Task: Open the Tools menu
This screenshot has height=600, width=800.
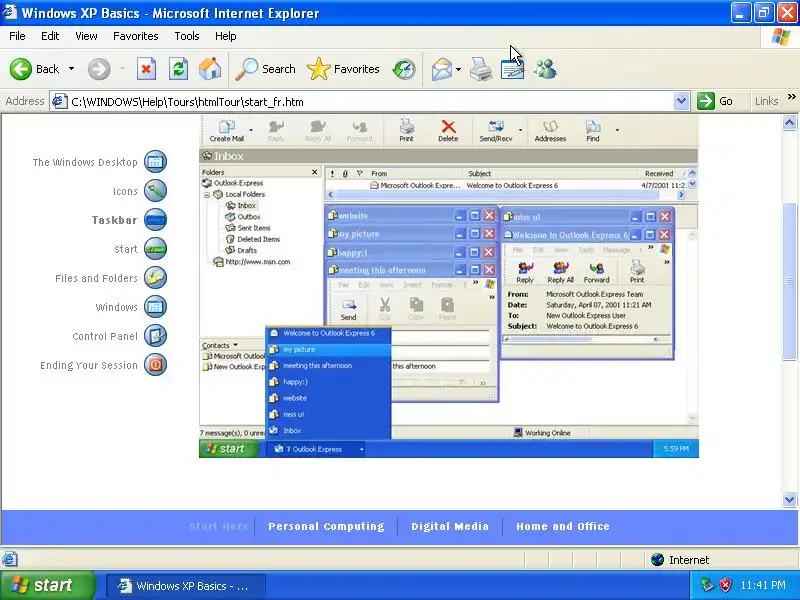Action: pos(187,36)
